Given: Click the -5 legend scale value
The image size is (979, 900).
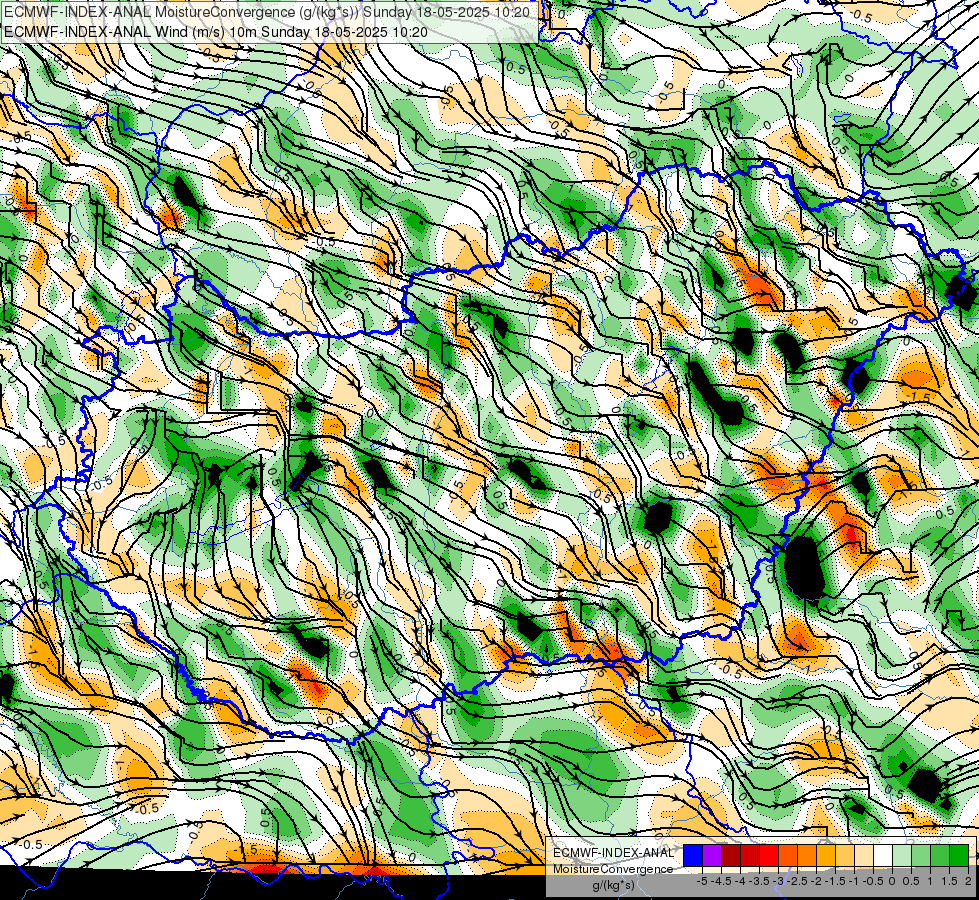Looking at the screenshot, I should 702,881.
